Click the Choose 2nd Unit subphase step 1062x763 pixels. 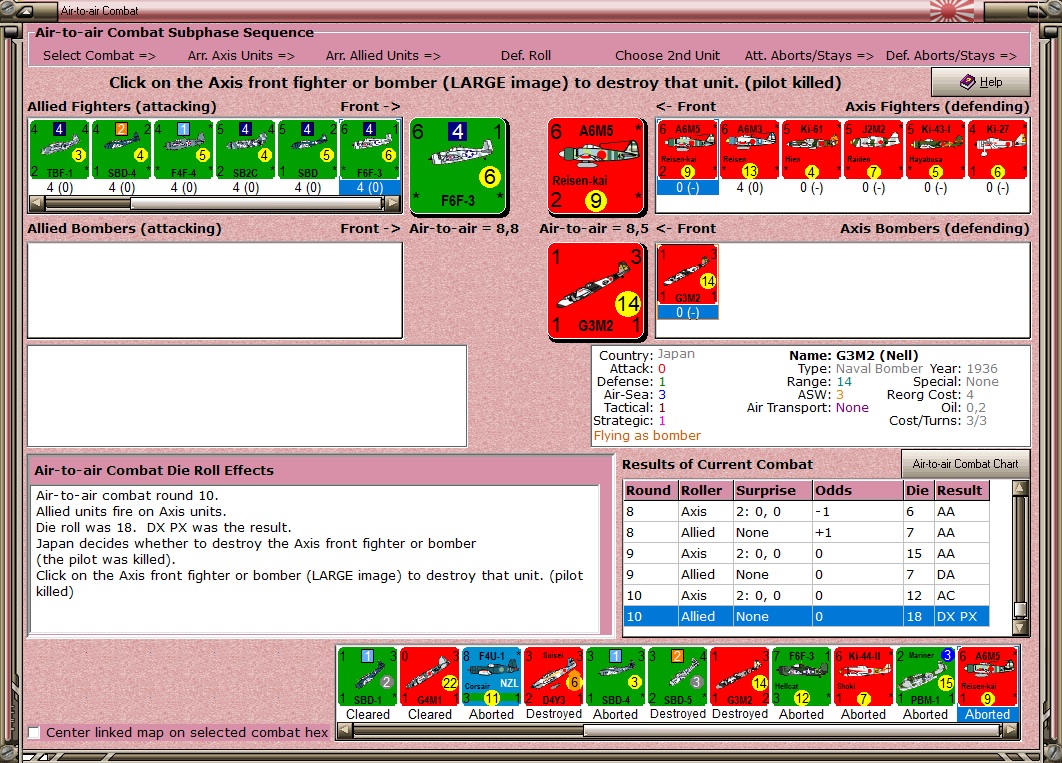click(x=668, y=56)
